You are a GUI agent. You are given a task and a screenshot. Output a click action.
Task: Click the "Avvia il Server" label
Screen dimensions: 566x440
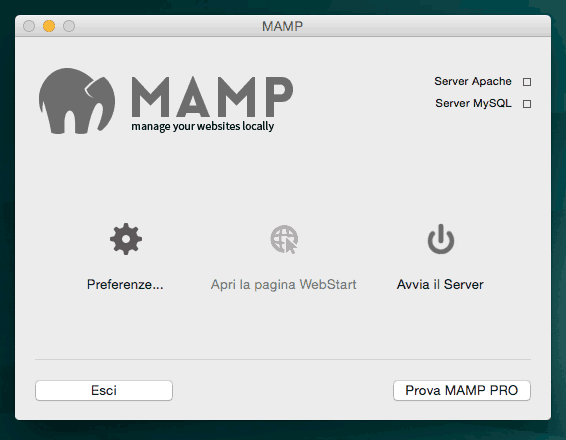(x=440, y=284)
